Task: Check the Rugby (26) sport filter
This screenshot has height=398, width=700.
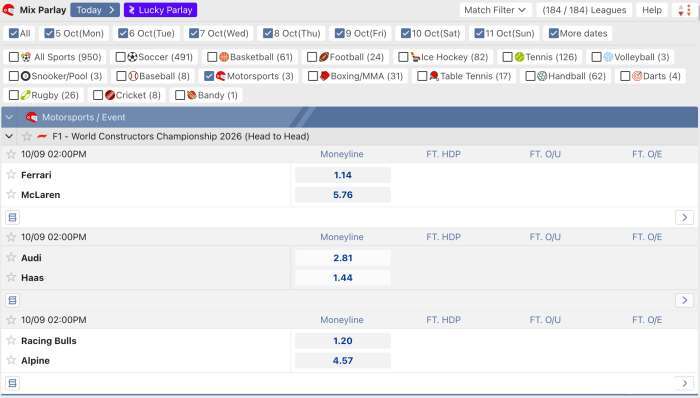Action: pos(14,95)
